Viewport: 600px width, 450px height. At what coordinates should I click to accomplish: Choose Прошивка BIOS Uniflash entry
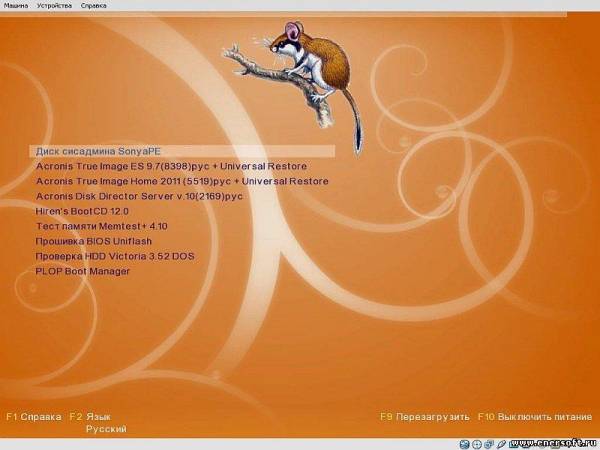[93, 241]
